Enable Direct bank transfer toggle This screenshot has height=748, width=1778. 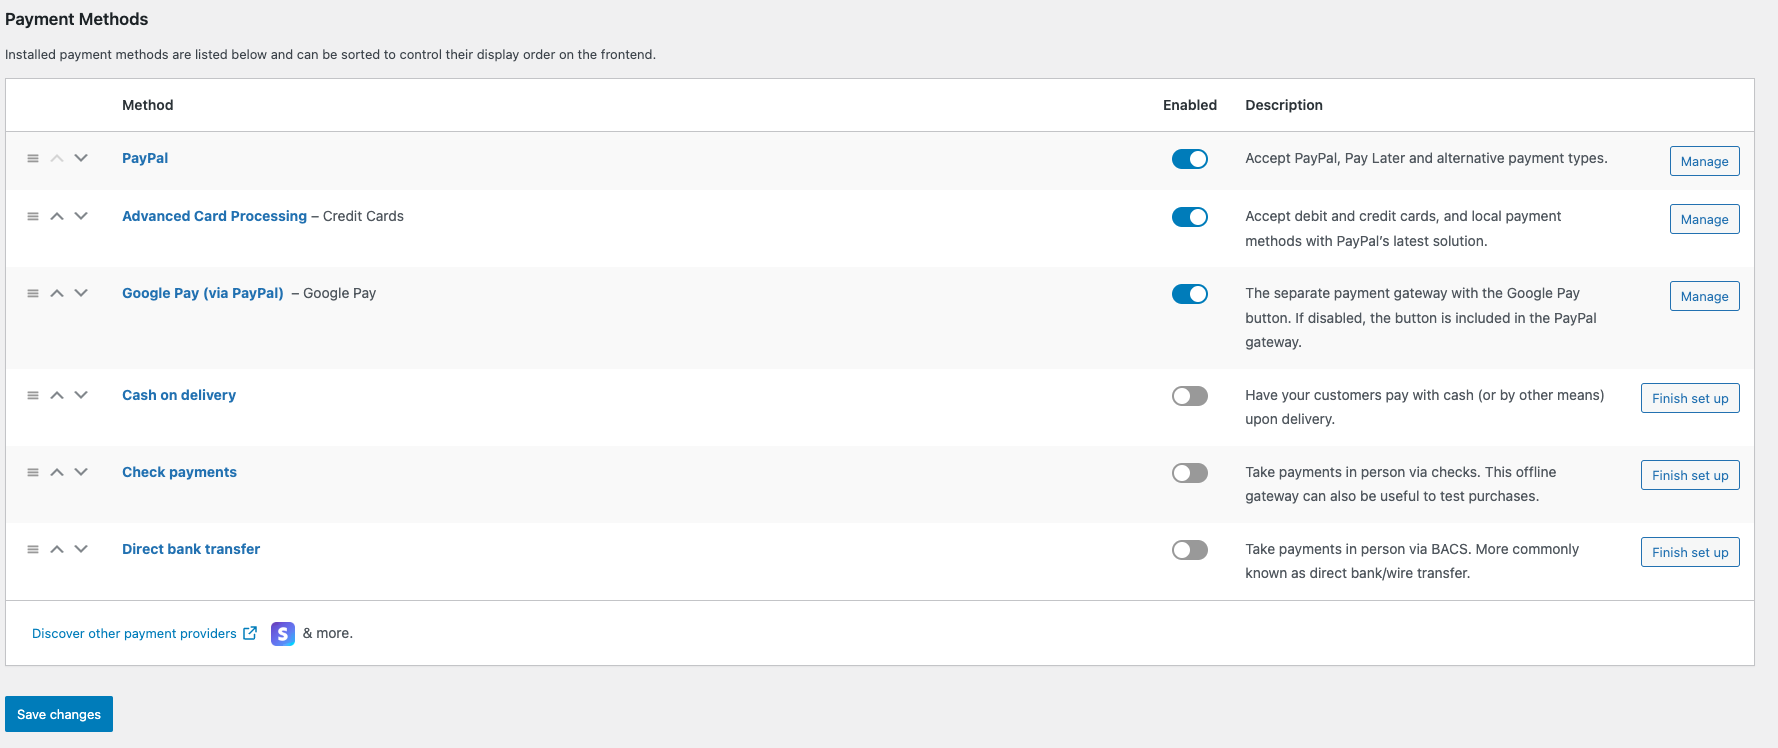point(1190,550)
